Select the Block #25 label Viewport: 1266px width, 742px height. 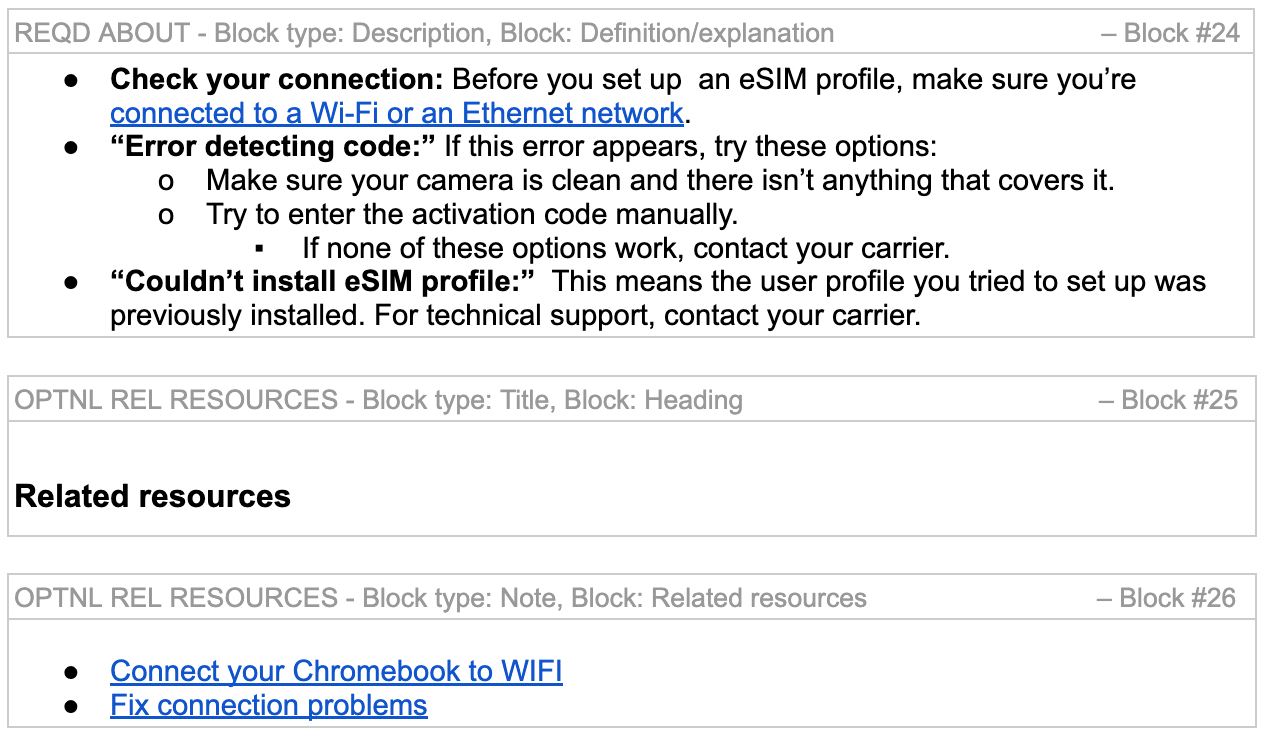1169,400
